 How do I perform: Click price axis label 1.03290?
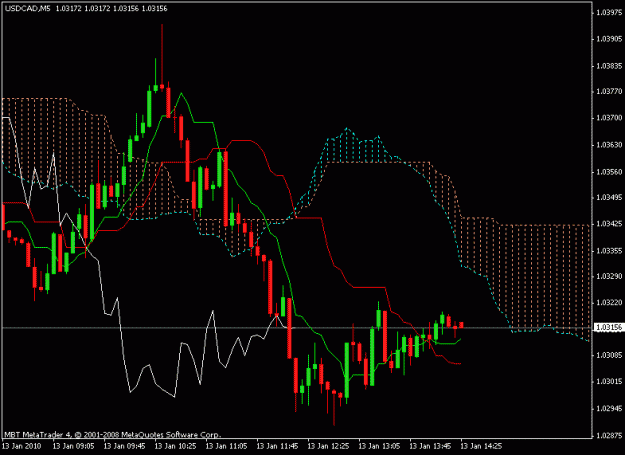tap(609, 277)
